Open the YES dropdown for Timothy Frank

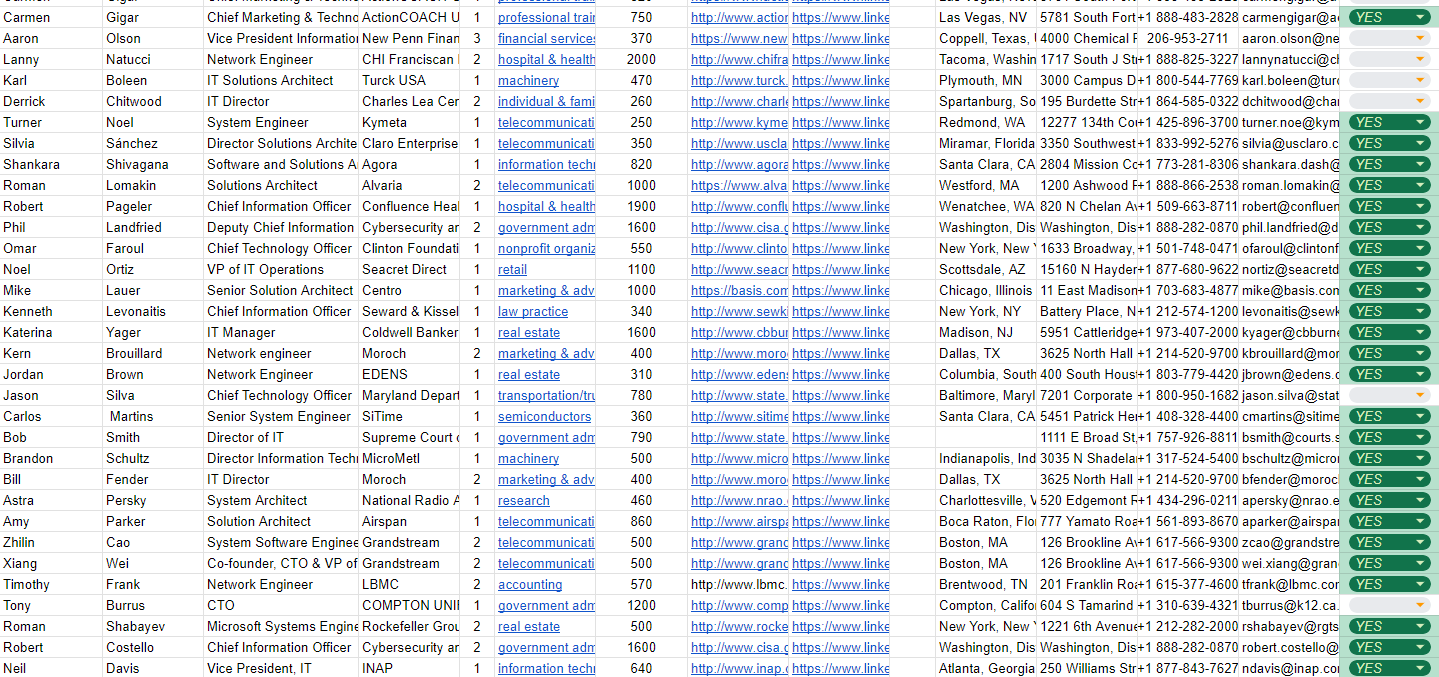click(1389, 584)
